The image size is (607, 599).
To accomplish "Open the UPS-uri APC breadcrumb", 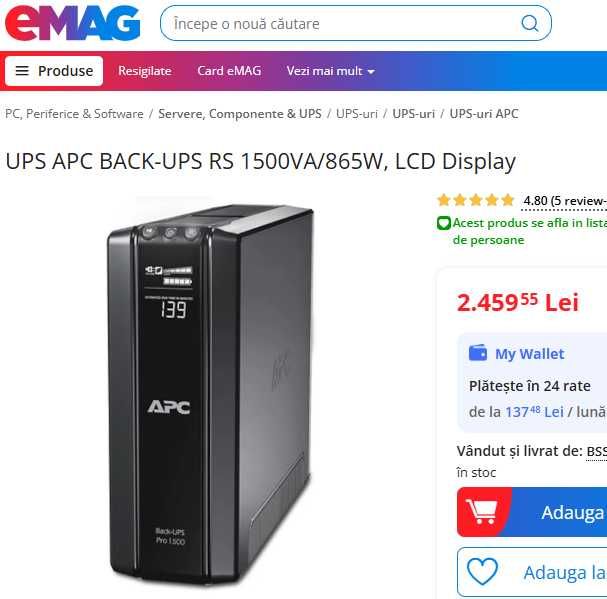I will click(484, 114).
